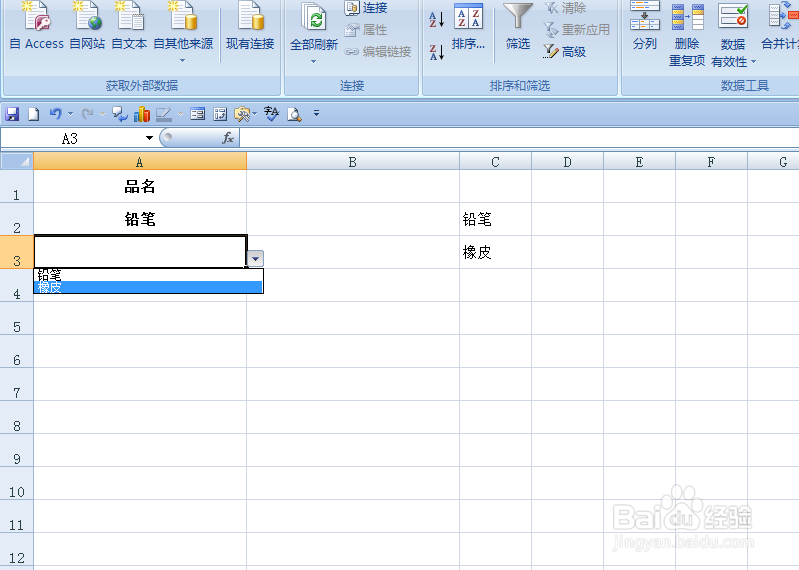This screenshot has width=799, height=570.
Task: Expand the 全部刷新 dropdown arrow
Action: click(313, 61)
